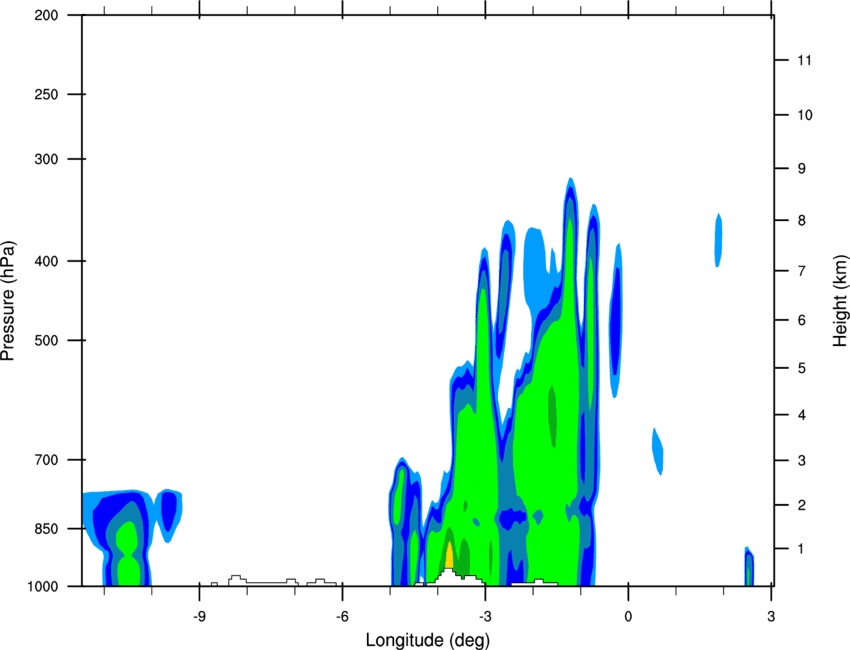Click the 5 km height label

pos(801,368)
